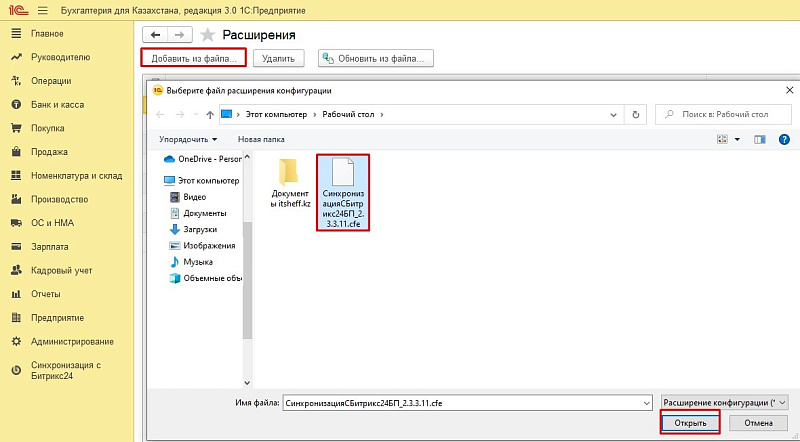Select the СинхронизацияСБитрикс24БП cfe file
Screen dimensions: 800x442
(343, 193)
